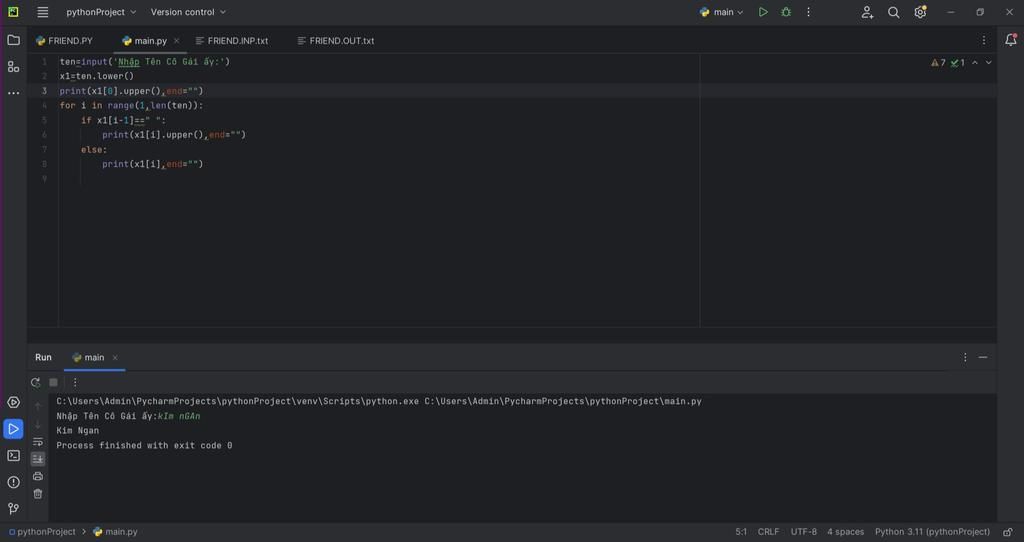Start debugging with the bug icon
Screen dimensions: 1024x542
[x=786, y=12]
